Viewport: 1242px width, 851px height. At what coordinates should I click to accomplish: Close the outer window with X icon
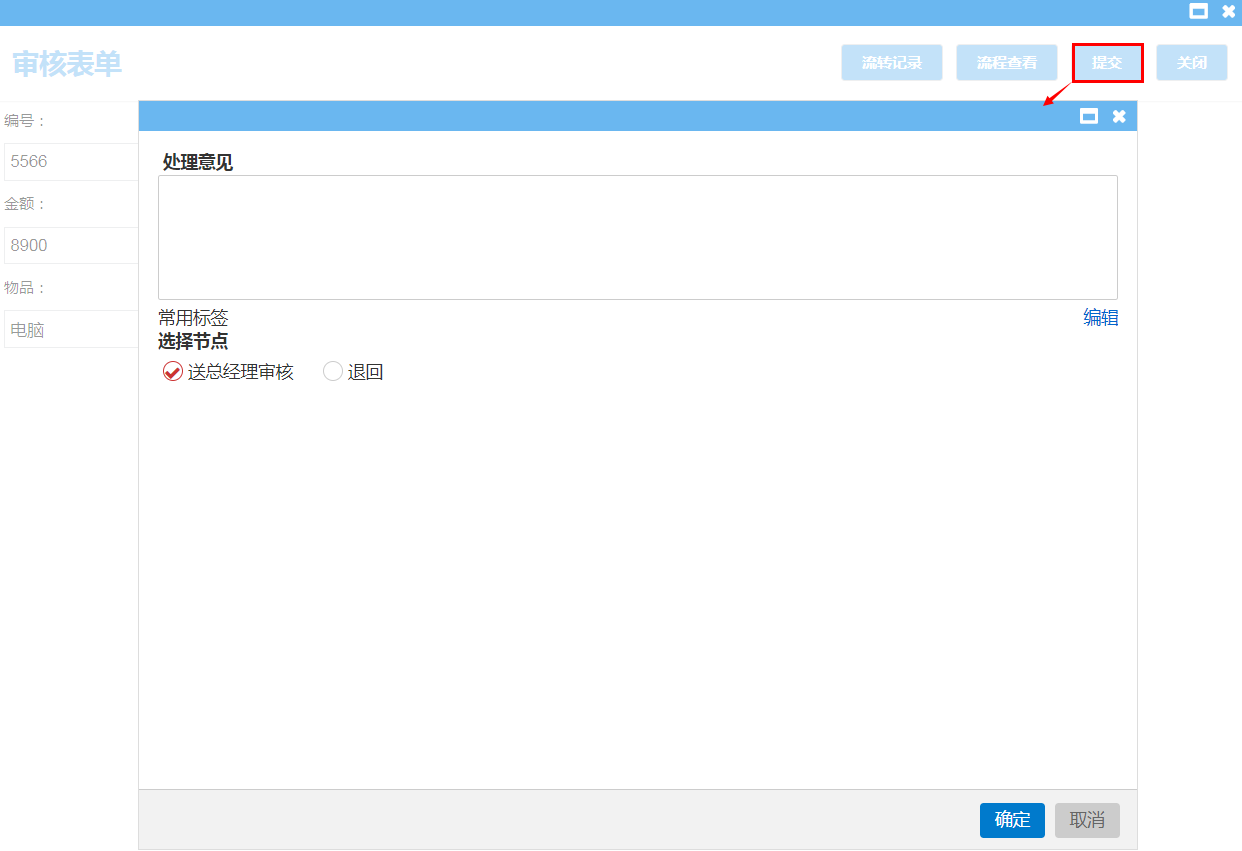click(1228, 12)
